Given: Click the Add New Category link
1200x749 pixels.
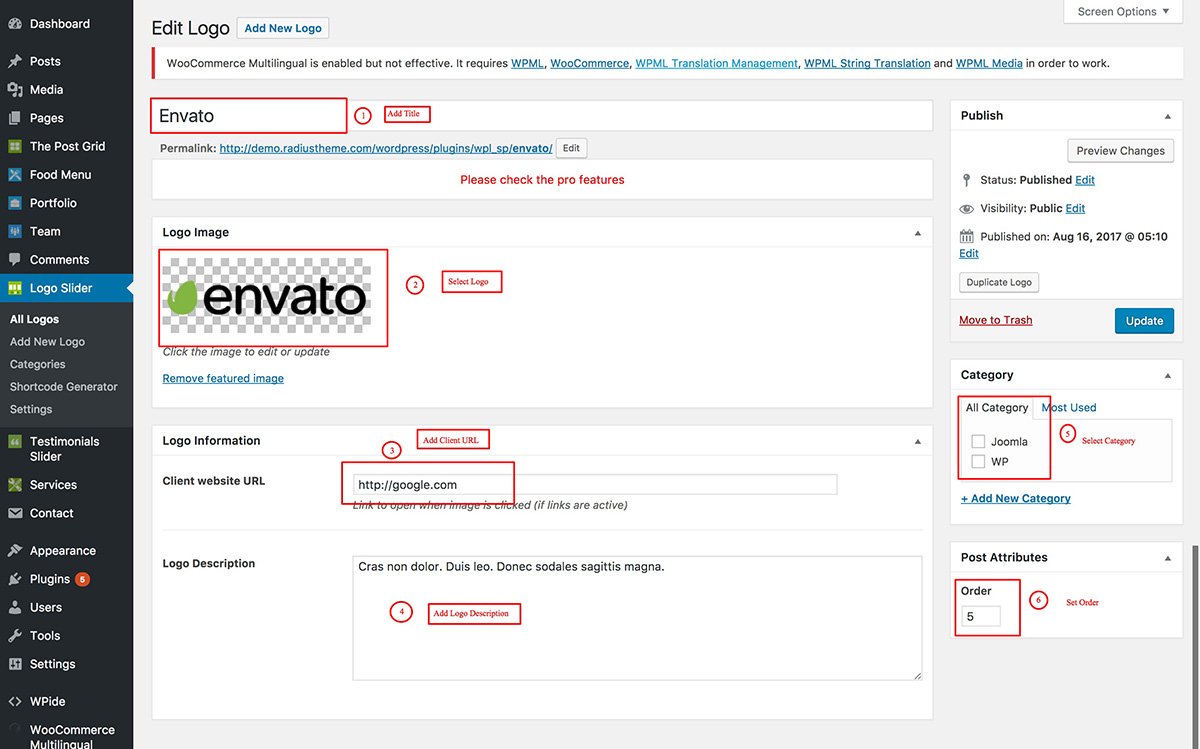Looking at the screenshot, I should pos(1016,498).
